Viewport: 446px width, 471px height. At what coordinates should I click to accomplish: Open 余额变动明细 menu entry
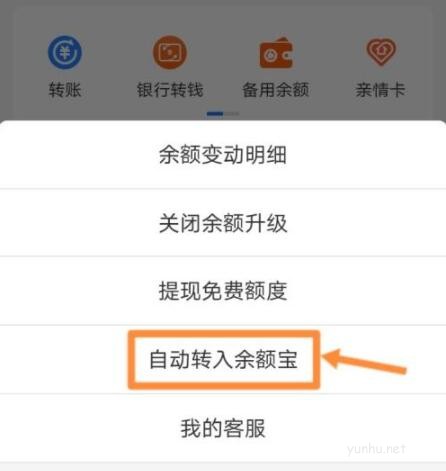point(223,155)
